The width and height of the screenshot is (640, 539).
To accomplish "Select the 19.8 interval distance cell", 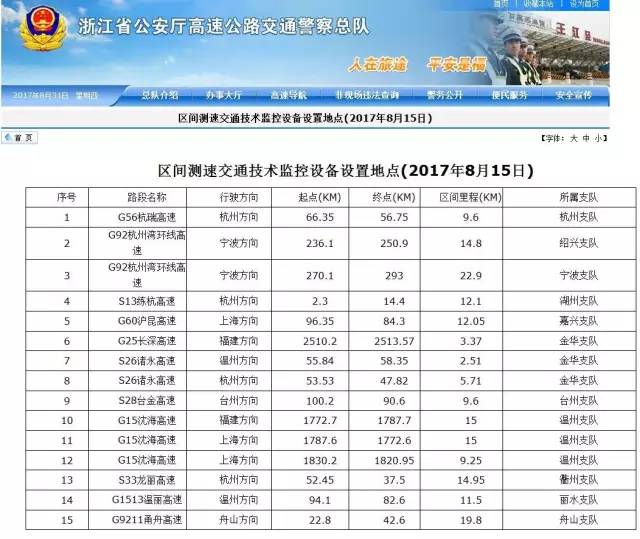I will [x=461, y=520].
